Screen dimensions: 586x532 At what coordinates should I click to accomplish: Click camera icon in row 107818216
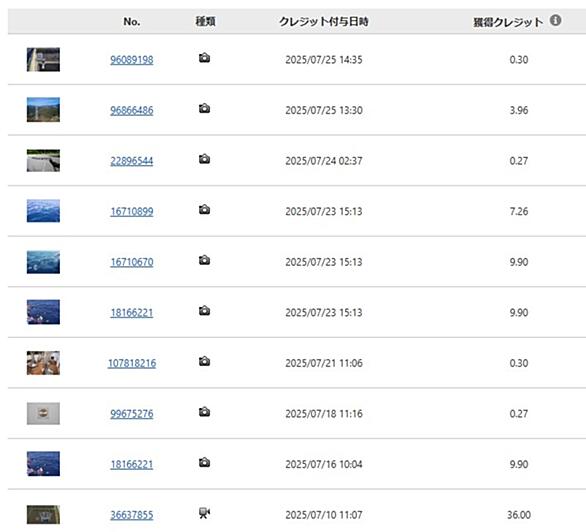[204, 361]
